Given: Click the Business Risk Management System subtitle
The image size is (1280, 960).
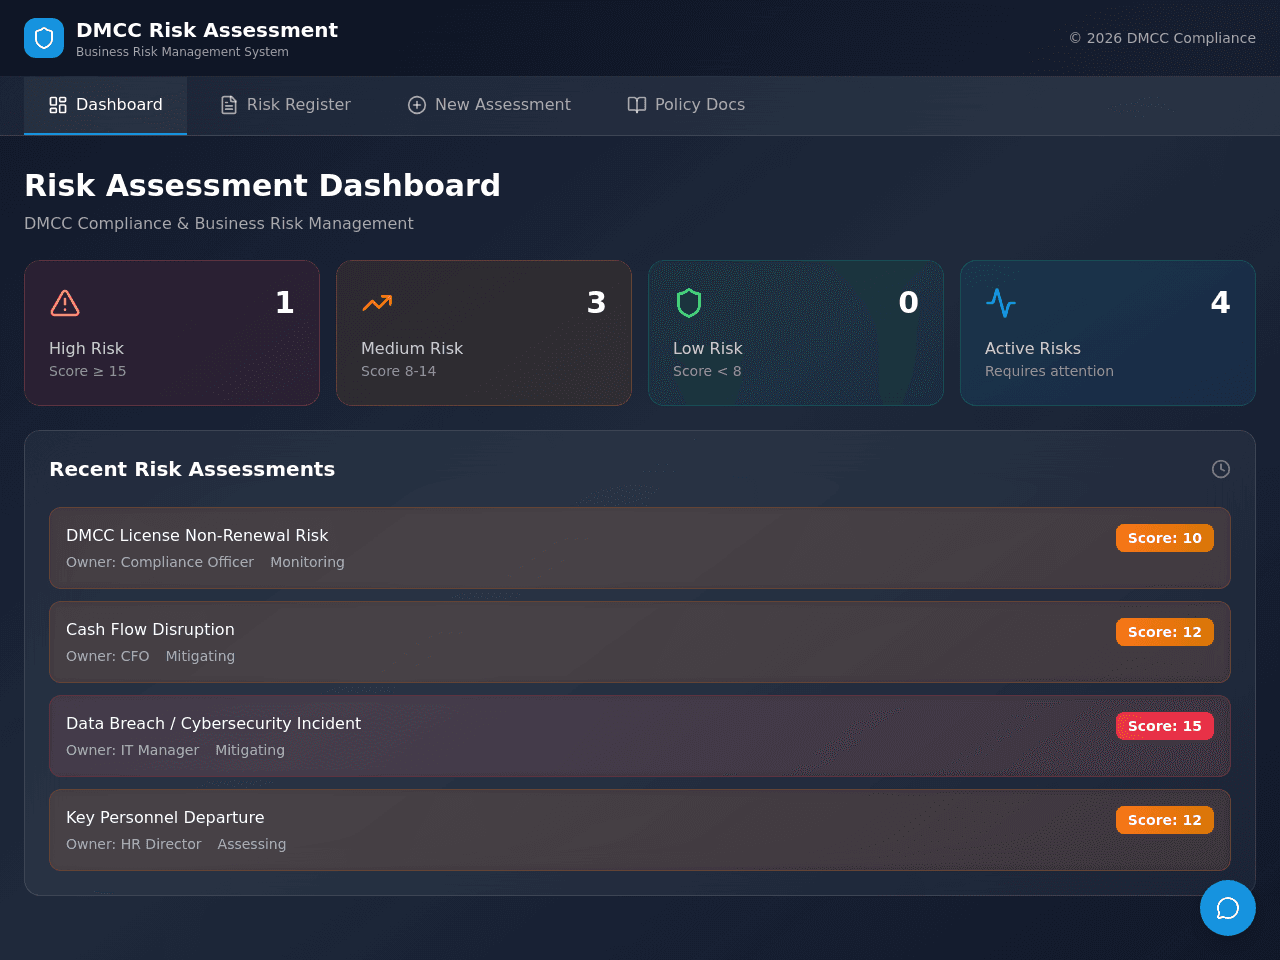Looking at the screenshot, I should pyautogui.click(x=182, y=52).
